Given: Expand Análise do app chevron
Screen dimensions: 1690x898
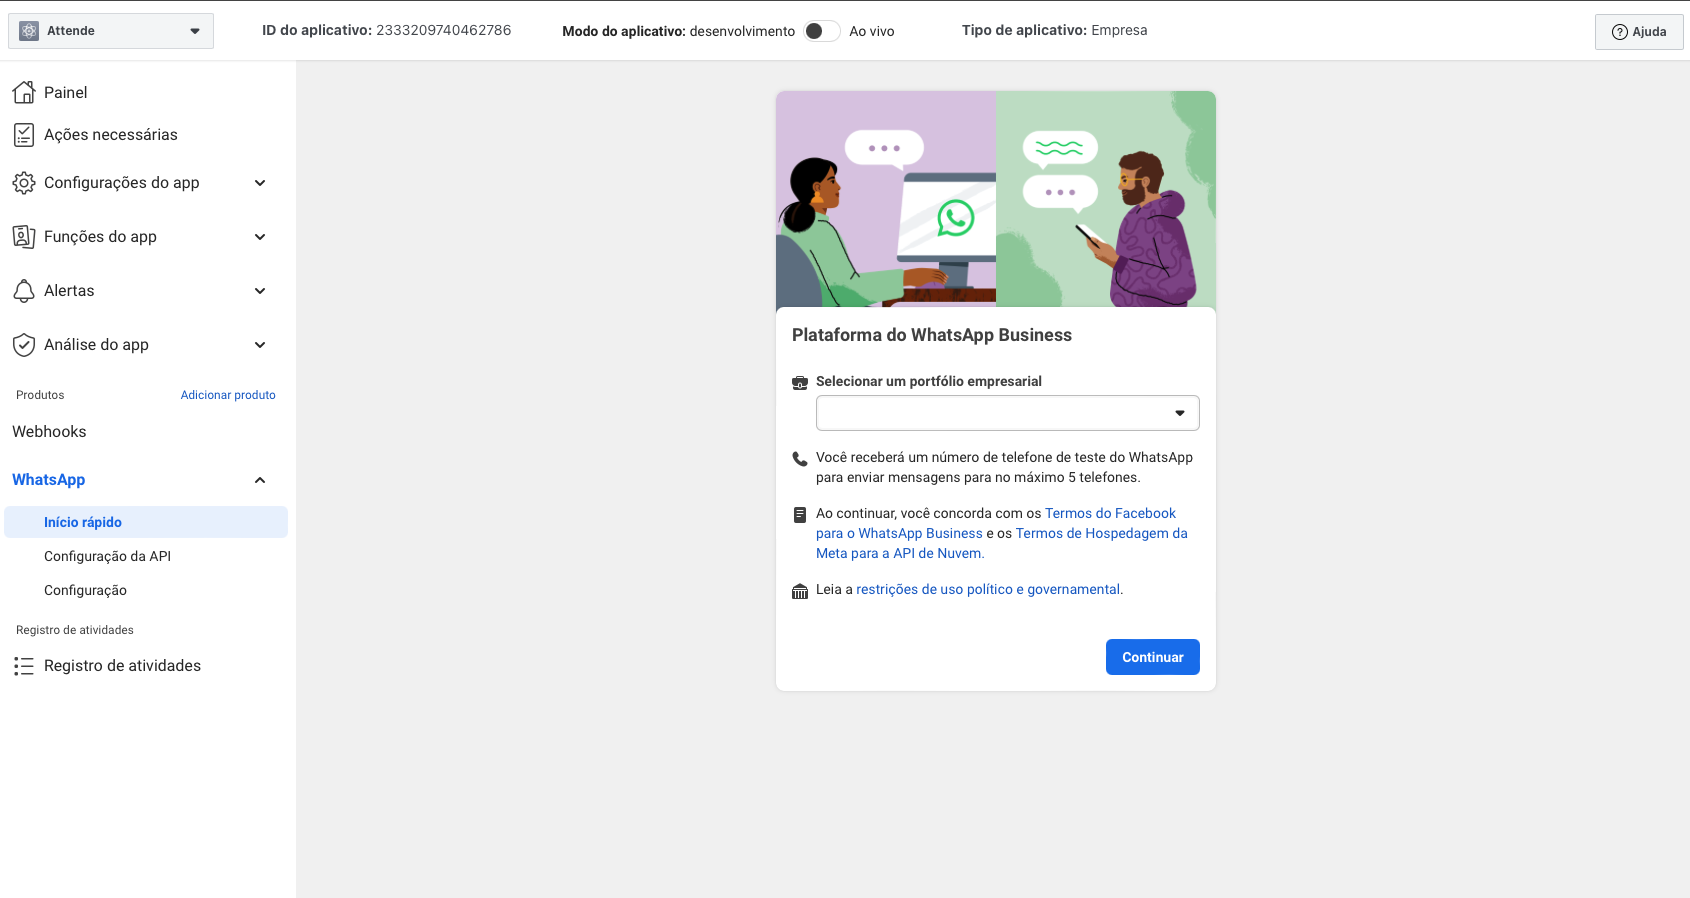Looking at the screenshot, I should click(x=260, y=345).
